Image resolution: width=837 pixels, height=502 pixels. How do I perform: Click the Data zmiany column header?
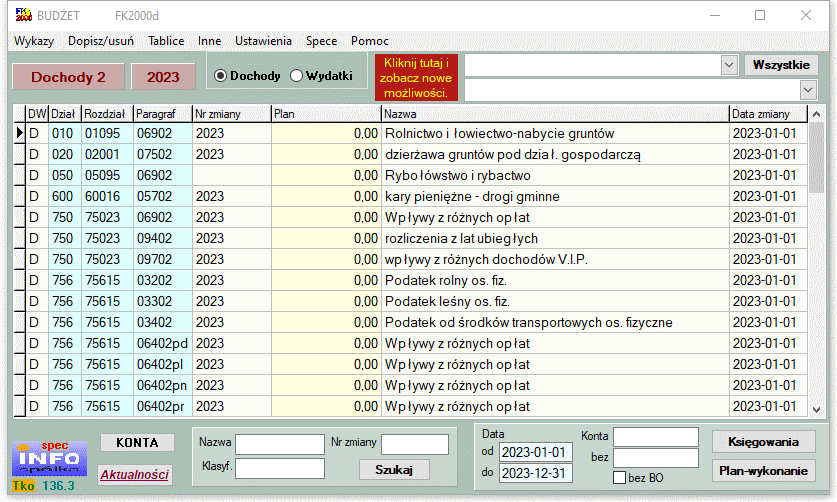(x=768, y=114)
